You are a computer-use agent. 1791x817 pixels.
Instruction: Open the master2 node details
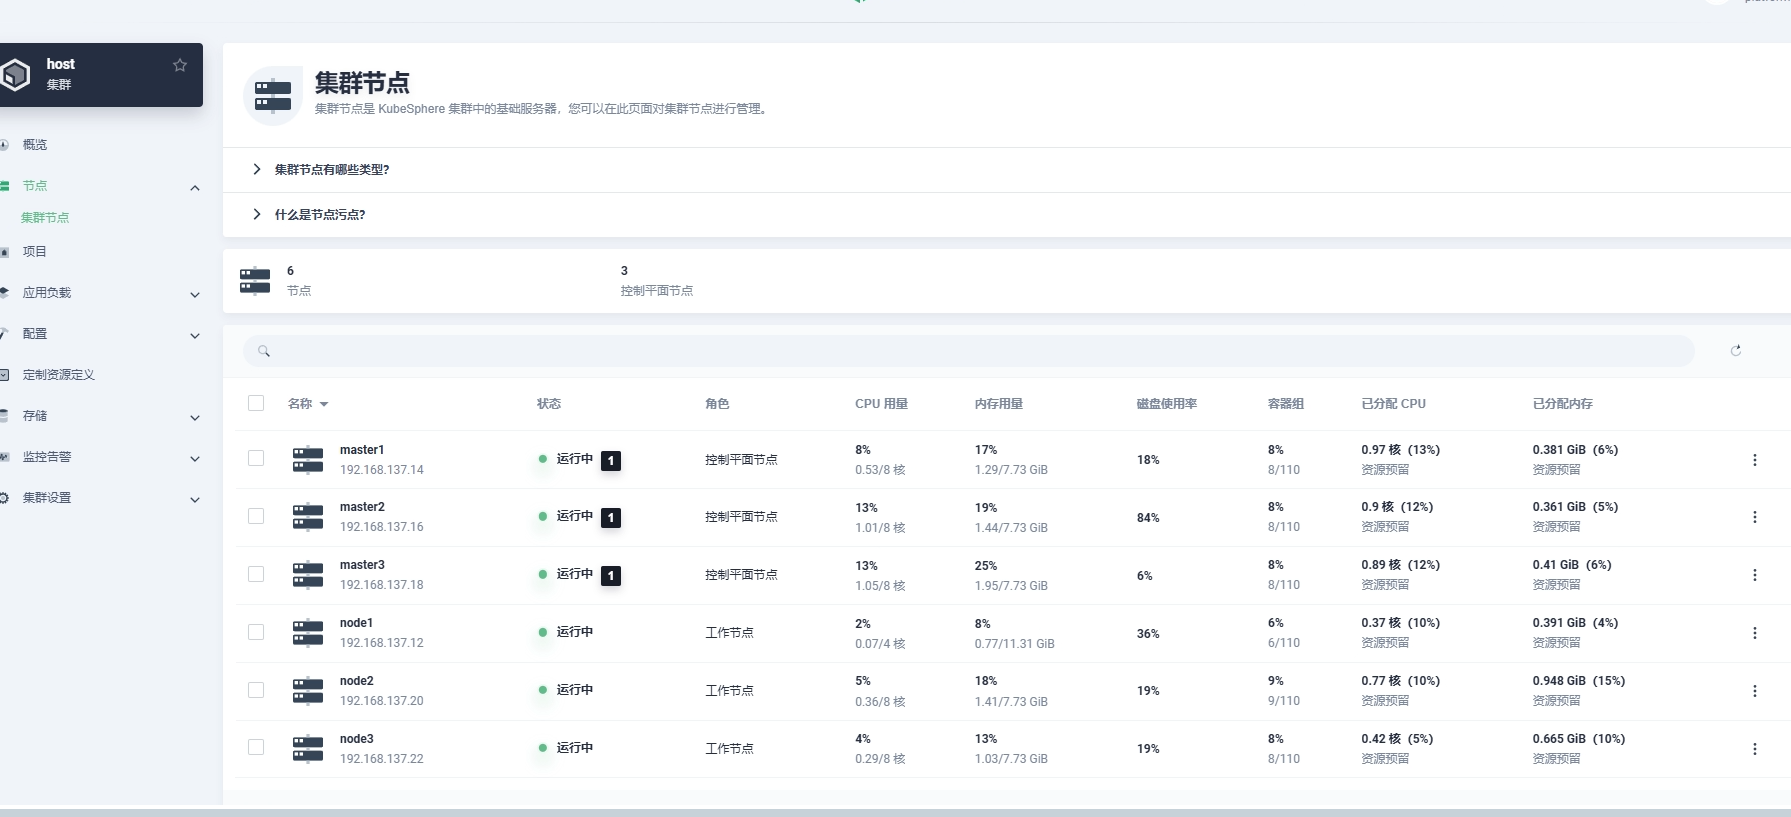(x=362, y=507)
